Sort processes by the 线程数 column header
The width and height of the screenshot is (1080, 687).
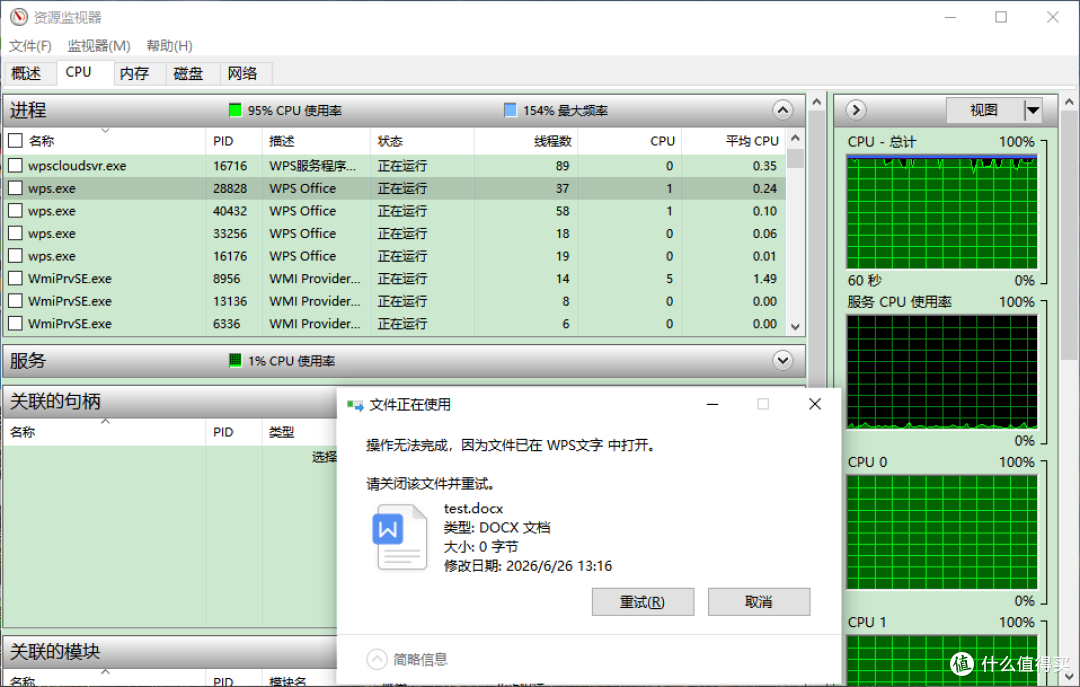(x=526, y=141)
